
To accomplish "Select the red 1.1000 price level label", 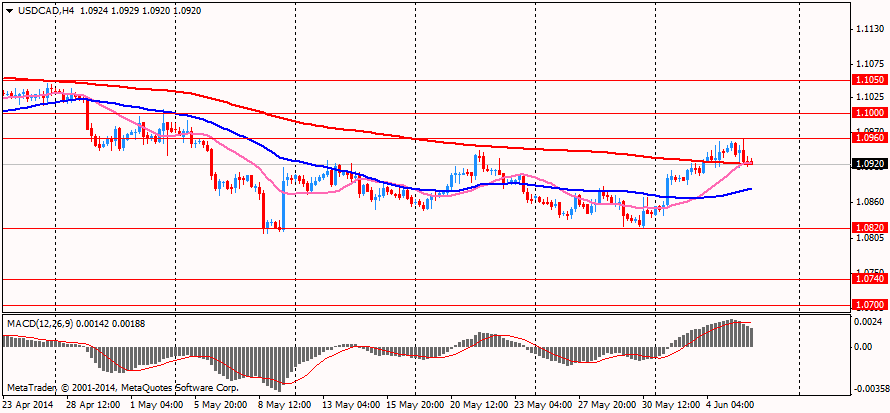I will coord(869,113).
